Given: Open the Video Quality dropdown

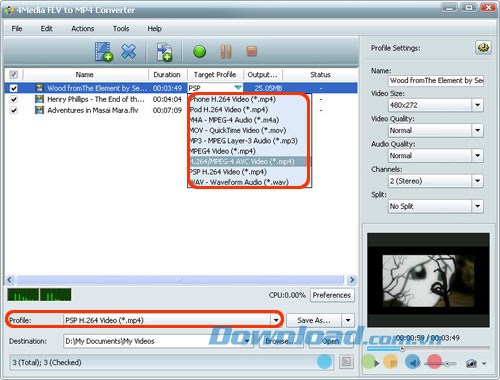Looking at the screenshot, I should pyautogui.click(x=477, y=130).
